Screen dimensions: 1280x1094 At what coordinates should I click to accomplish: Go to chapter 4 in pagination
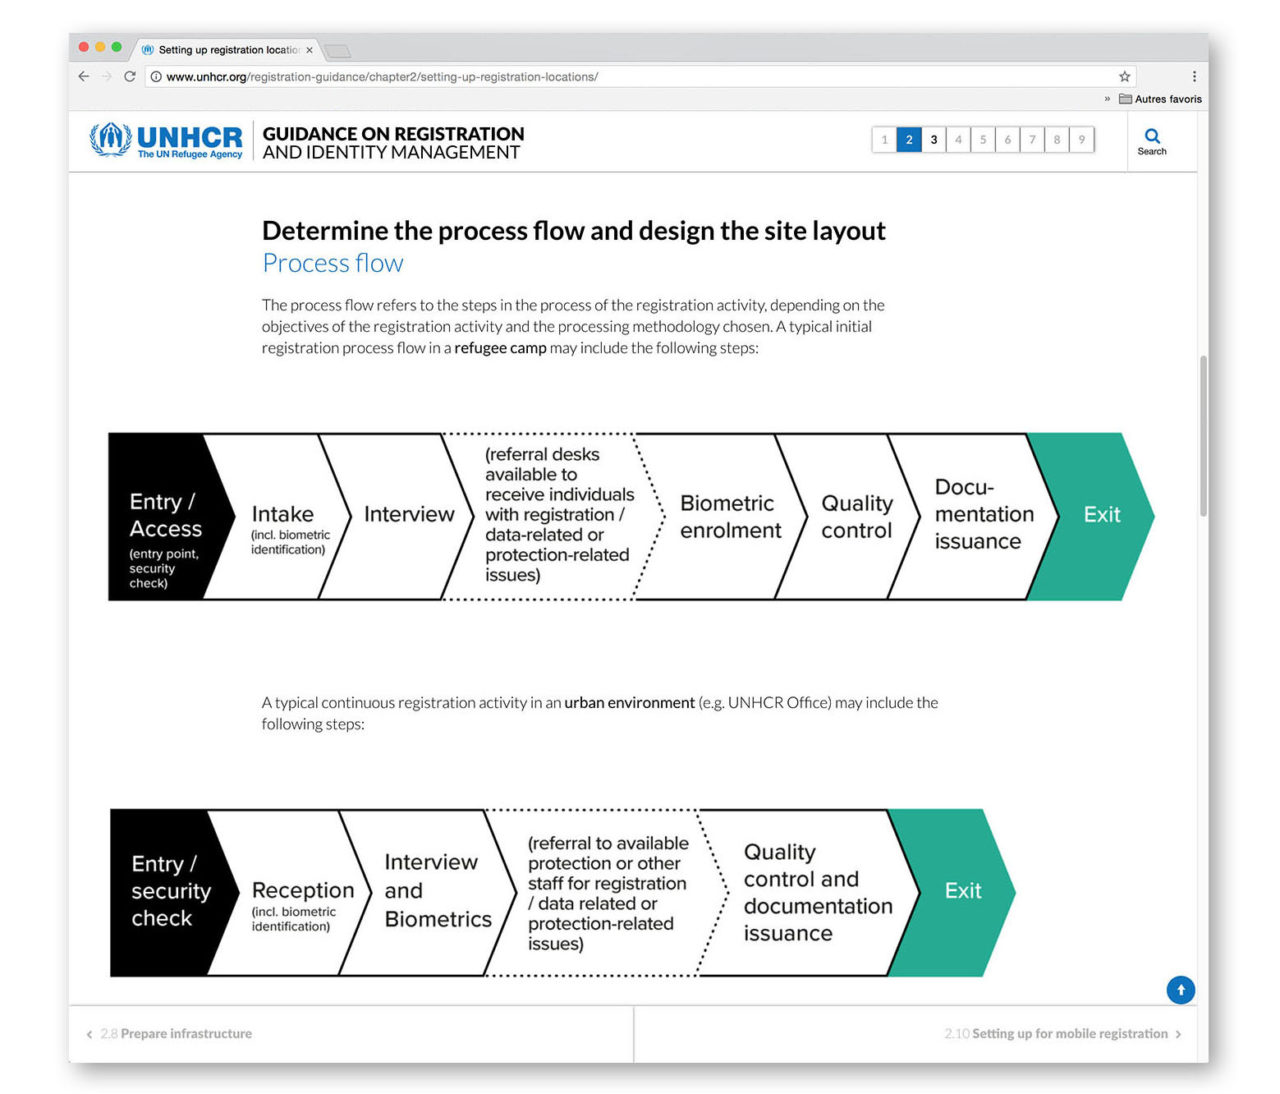click(958, 140)
